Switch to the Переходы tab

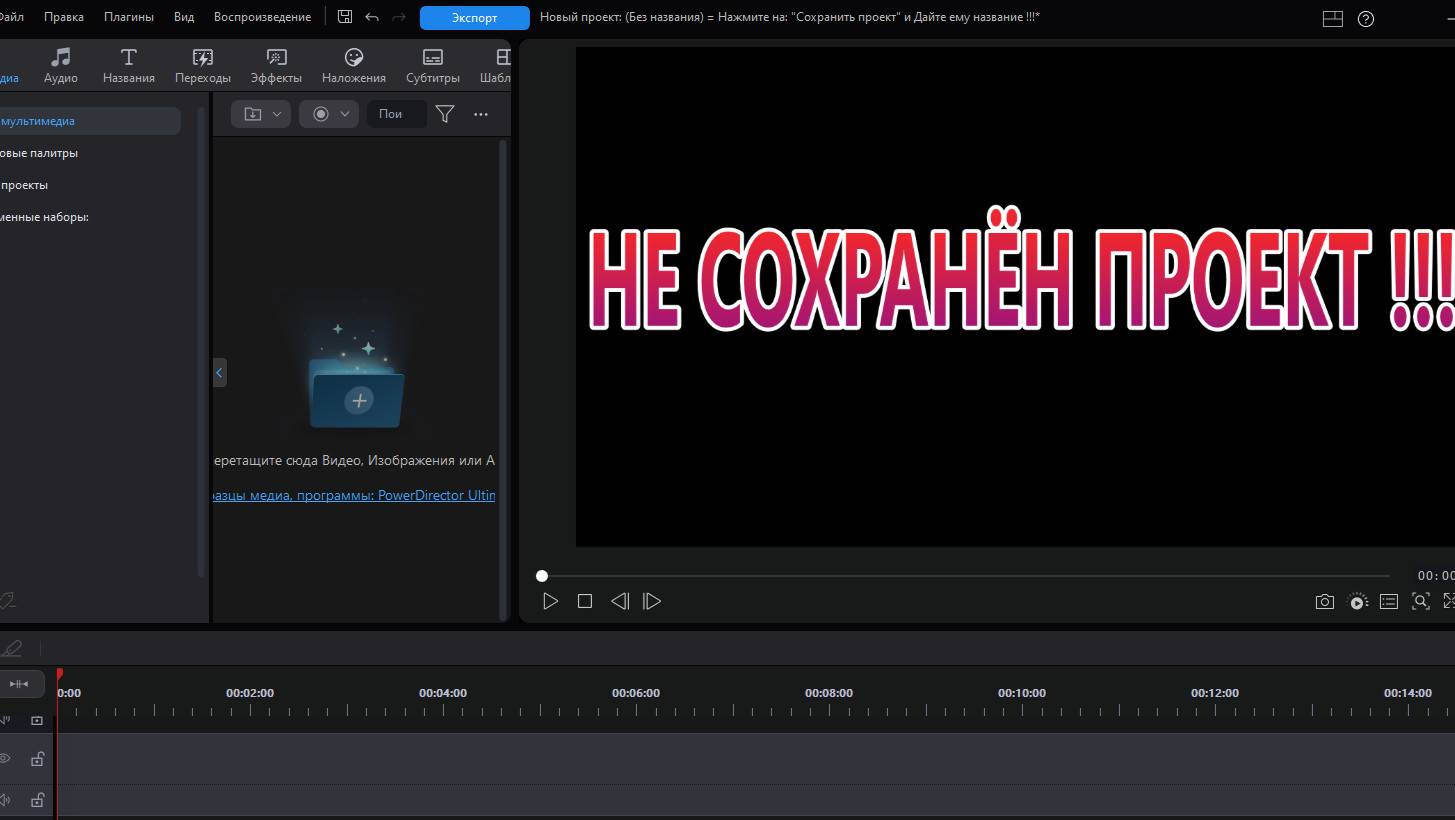202,66
